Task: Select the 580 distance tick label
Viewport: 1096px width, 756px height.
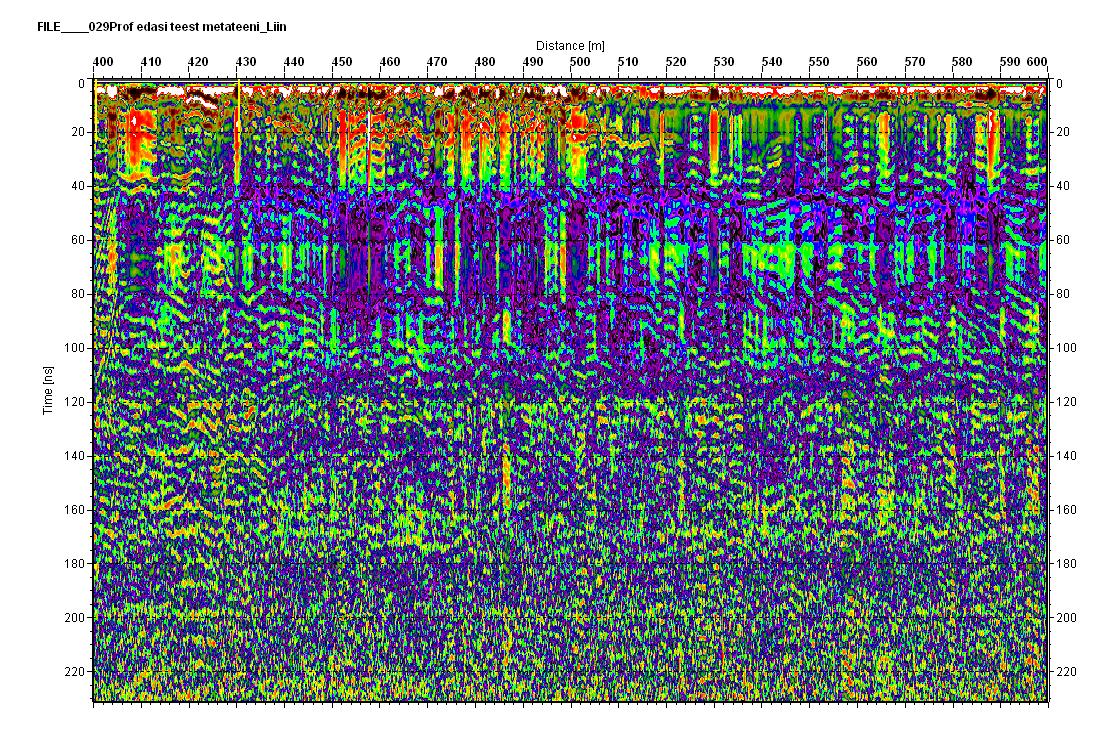Action: click(962, 61)
